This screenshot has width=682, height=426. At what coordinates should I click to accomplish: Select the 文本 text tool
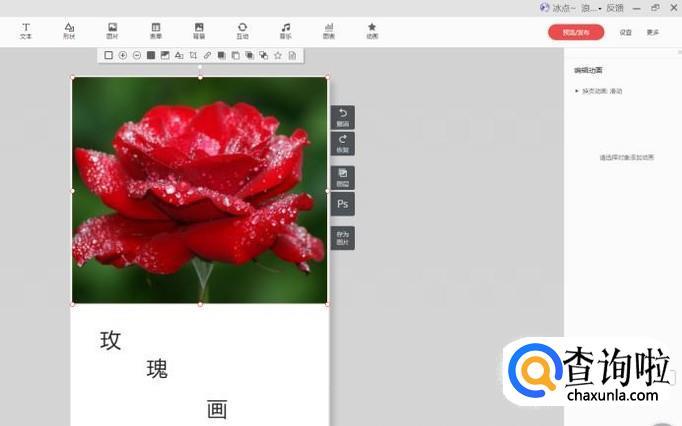pyautogui.click(x=26, y=31)
